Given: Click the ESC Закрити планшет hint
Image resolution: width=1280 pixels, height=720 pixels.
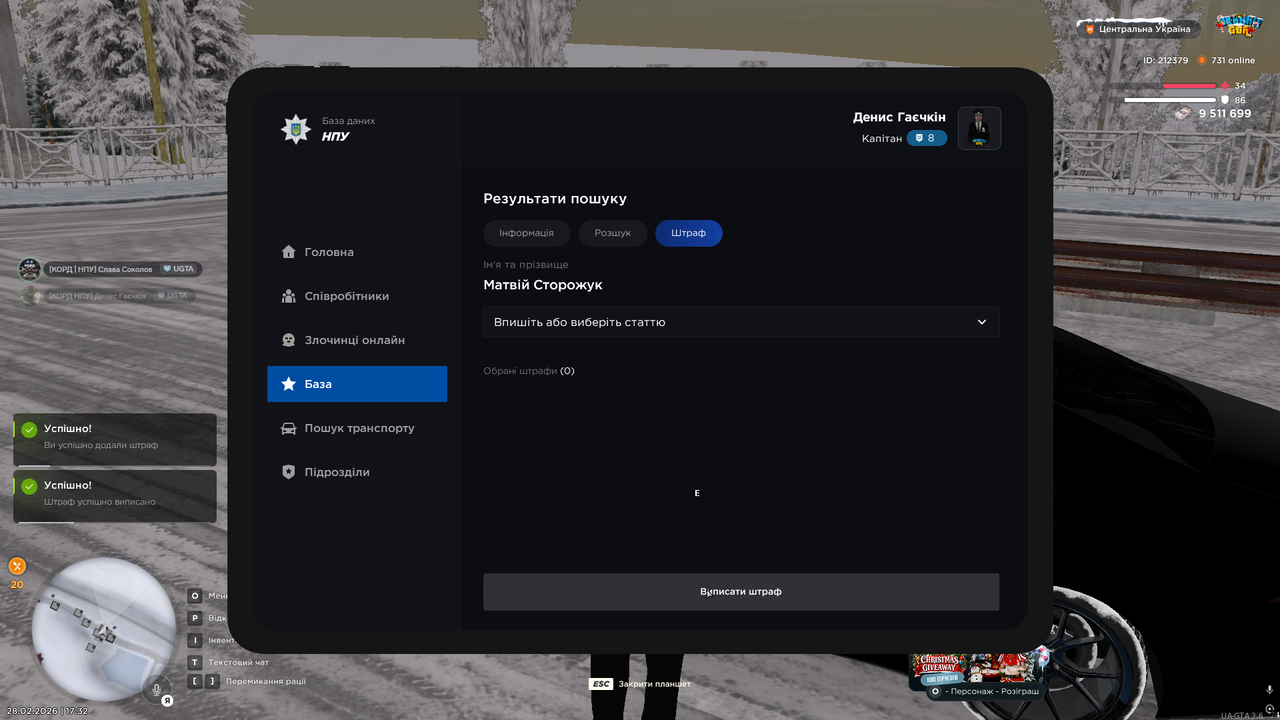Looking at the screenshot, I should [x=640, y=684].
